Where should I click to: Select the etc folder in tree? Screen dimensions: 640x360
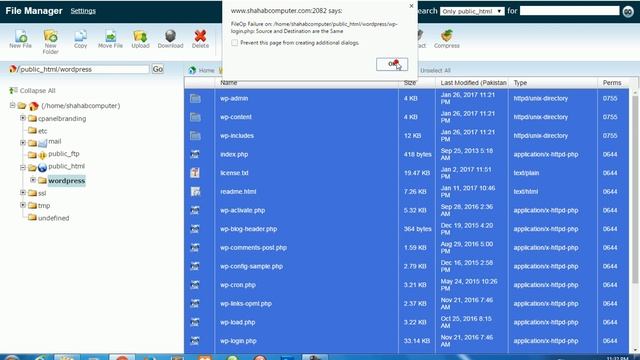click(x=42, y=131)
